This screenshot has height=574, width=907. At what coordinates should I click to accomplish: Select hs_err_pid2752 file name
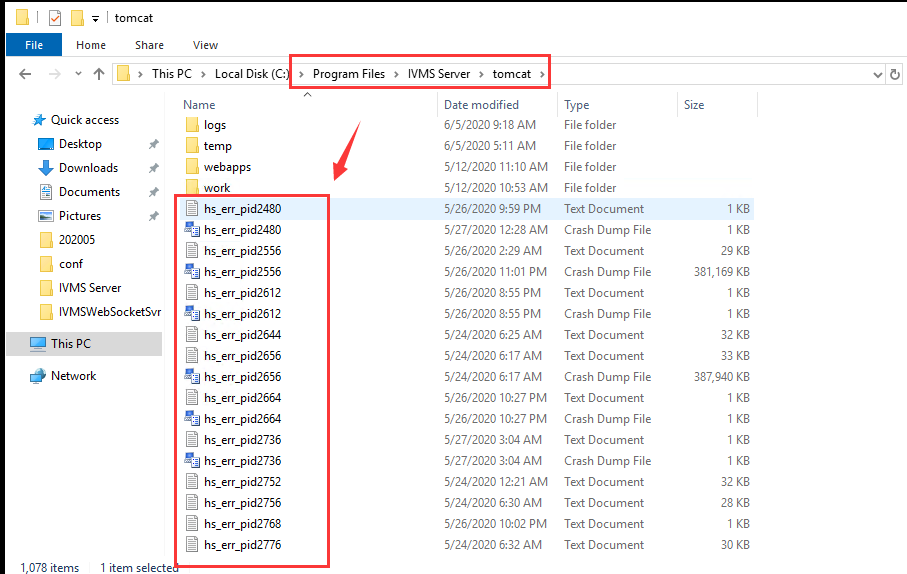[242, 482]
